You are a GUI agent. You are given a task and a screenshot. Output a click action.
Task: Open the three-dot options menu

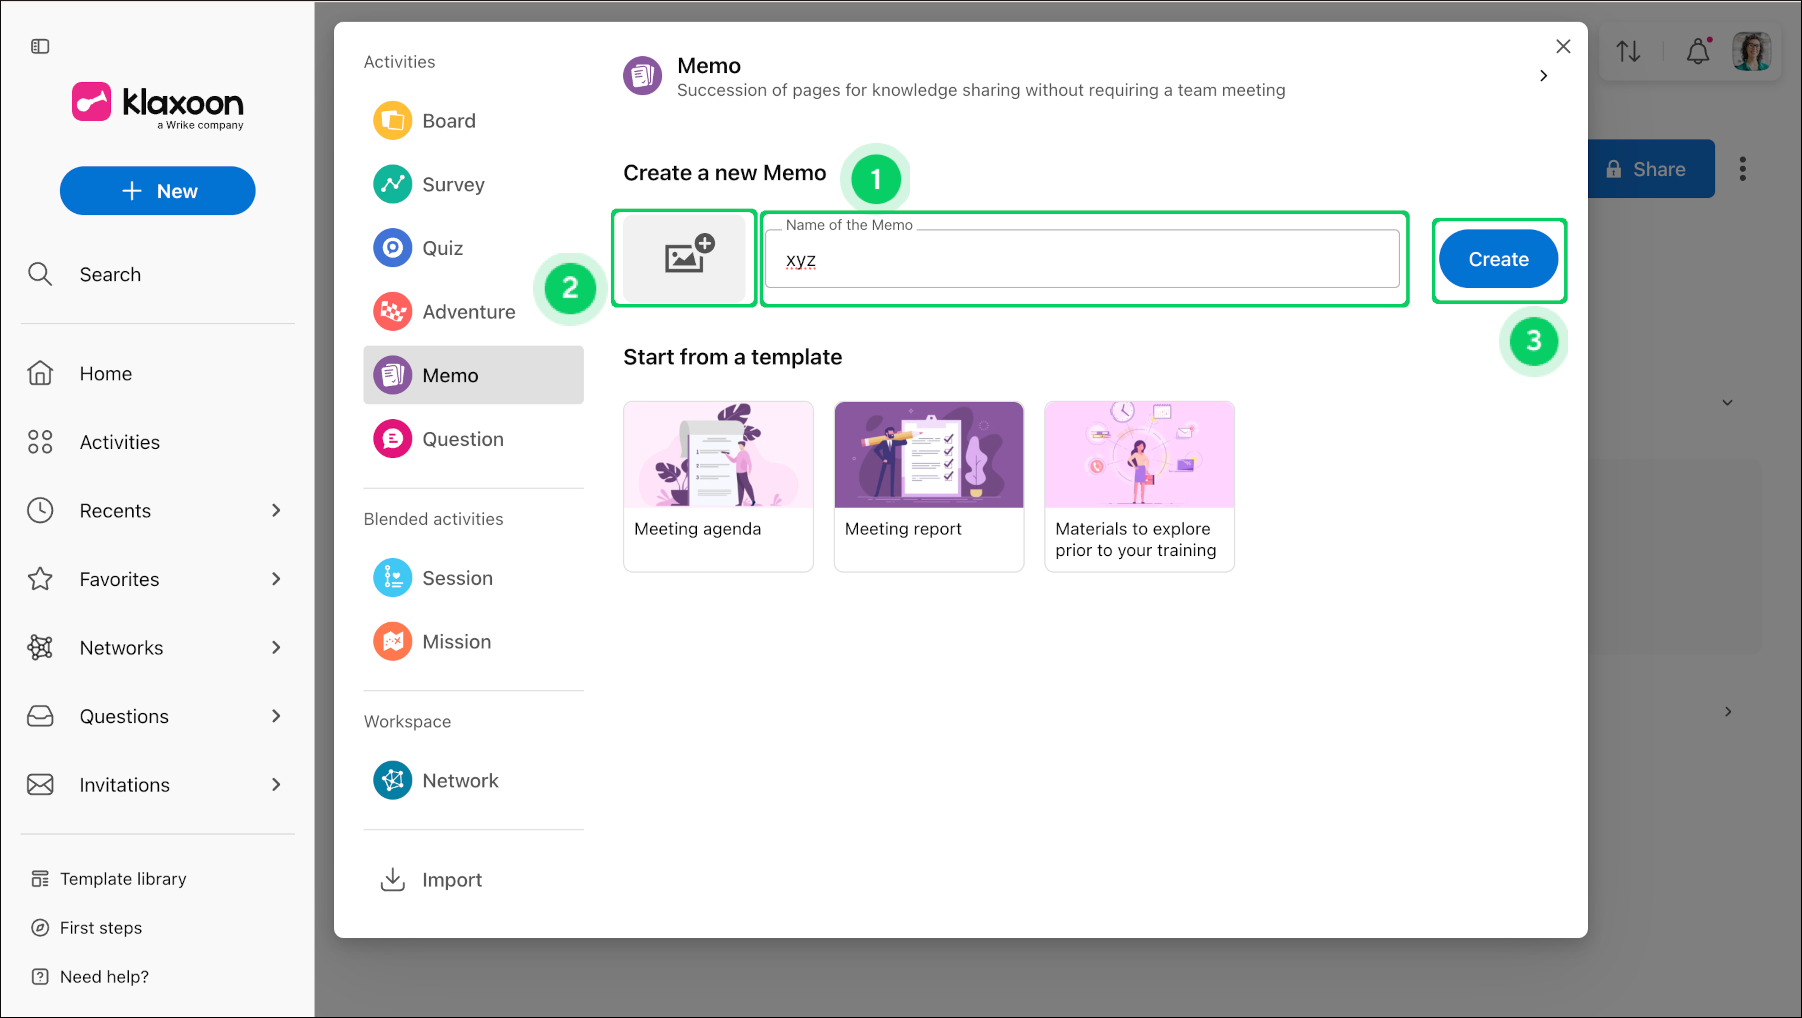point(1743,169)
